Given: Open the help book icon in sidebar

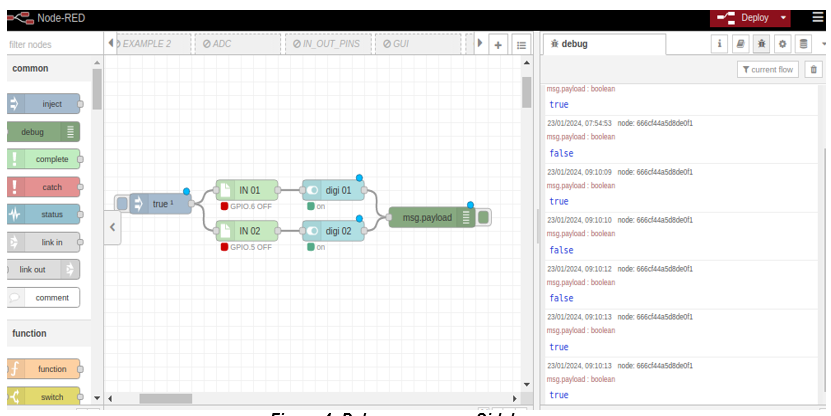Looking at the screenshot, I should click(x=739, y=44).
